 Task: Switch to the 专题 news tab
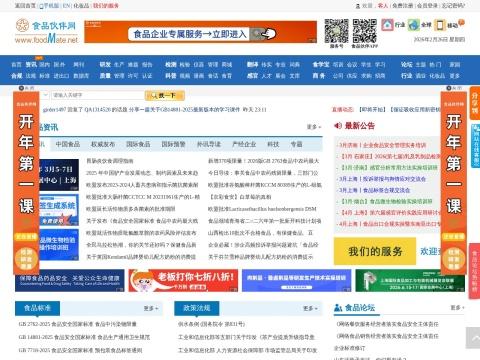pos(296,144)
